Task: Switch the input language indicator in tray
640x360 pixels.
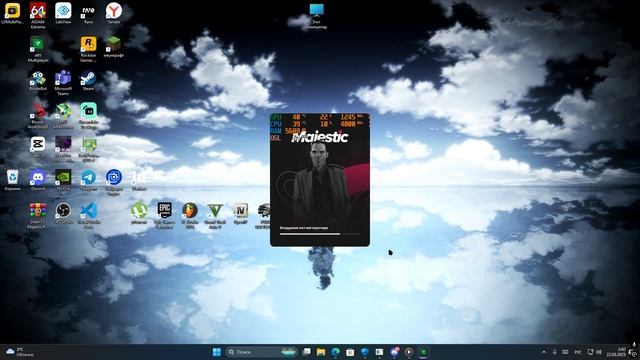Action: 578,352
